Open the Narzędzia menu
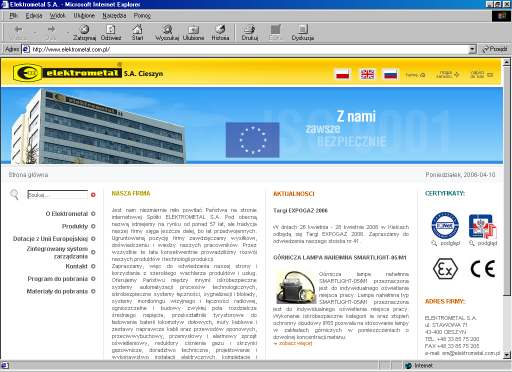The width and height of the screenshot is (512, 372). pos(114,16)
